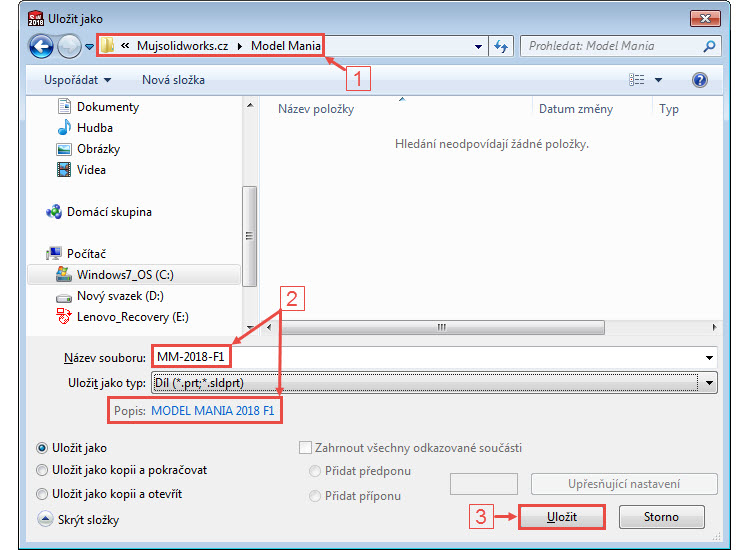
Task: Click the Videa film strip icon
Action: tap(64, 170)
